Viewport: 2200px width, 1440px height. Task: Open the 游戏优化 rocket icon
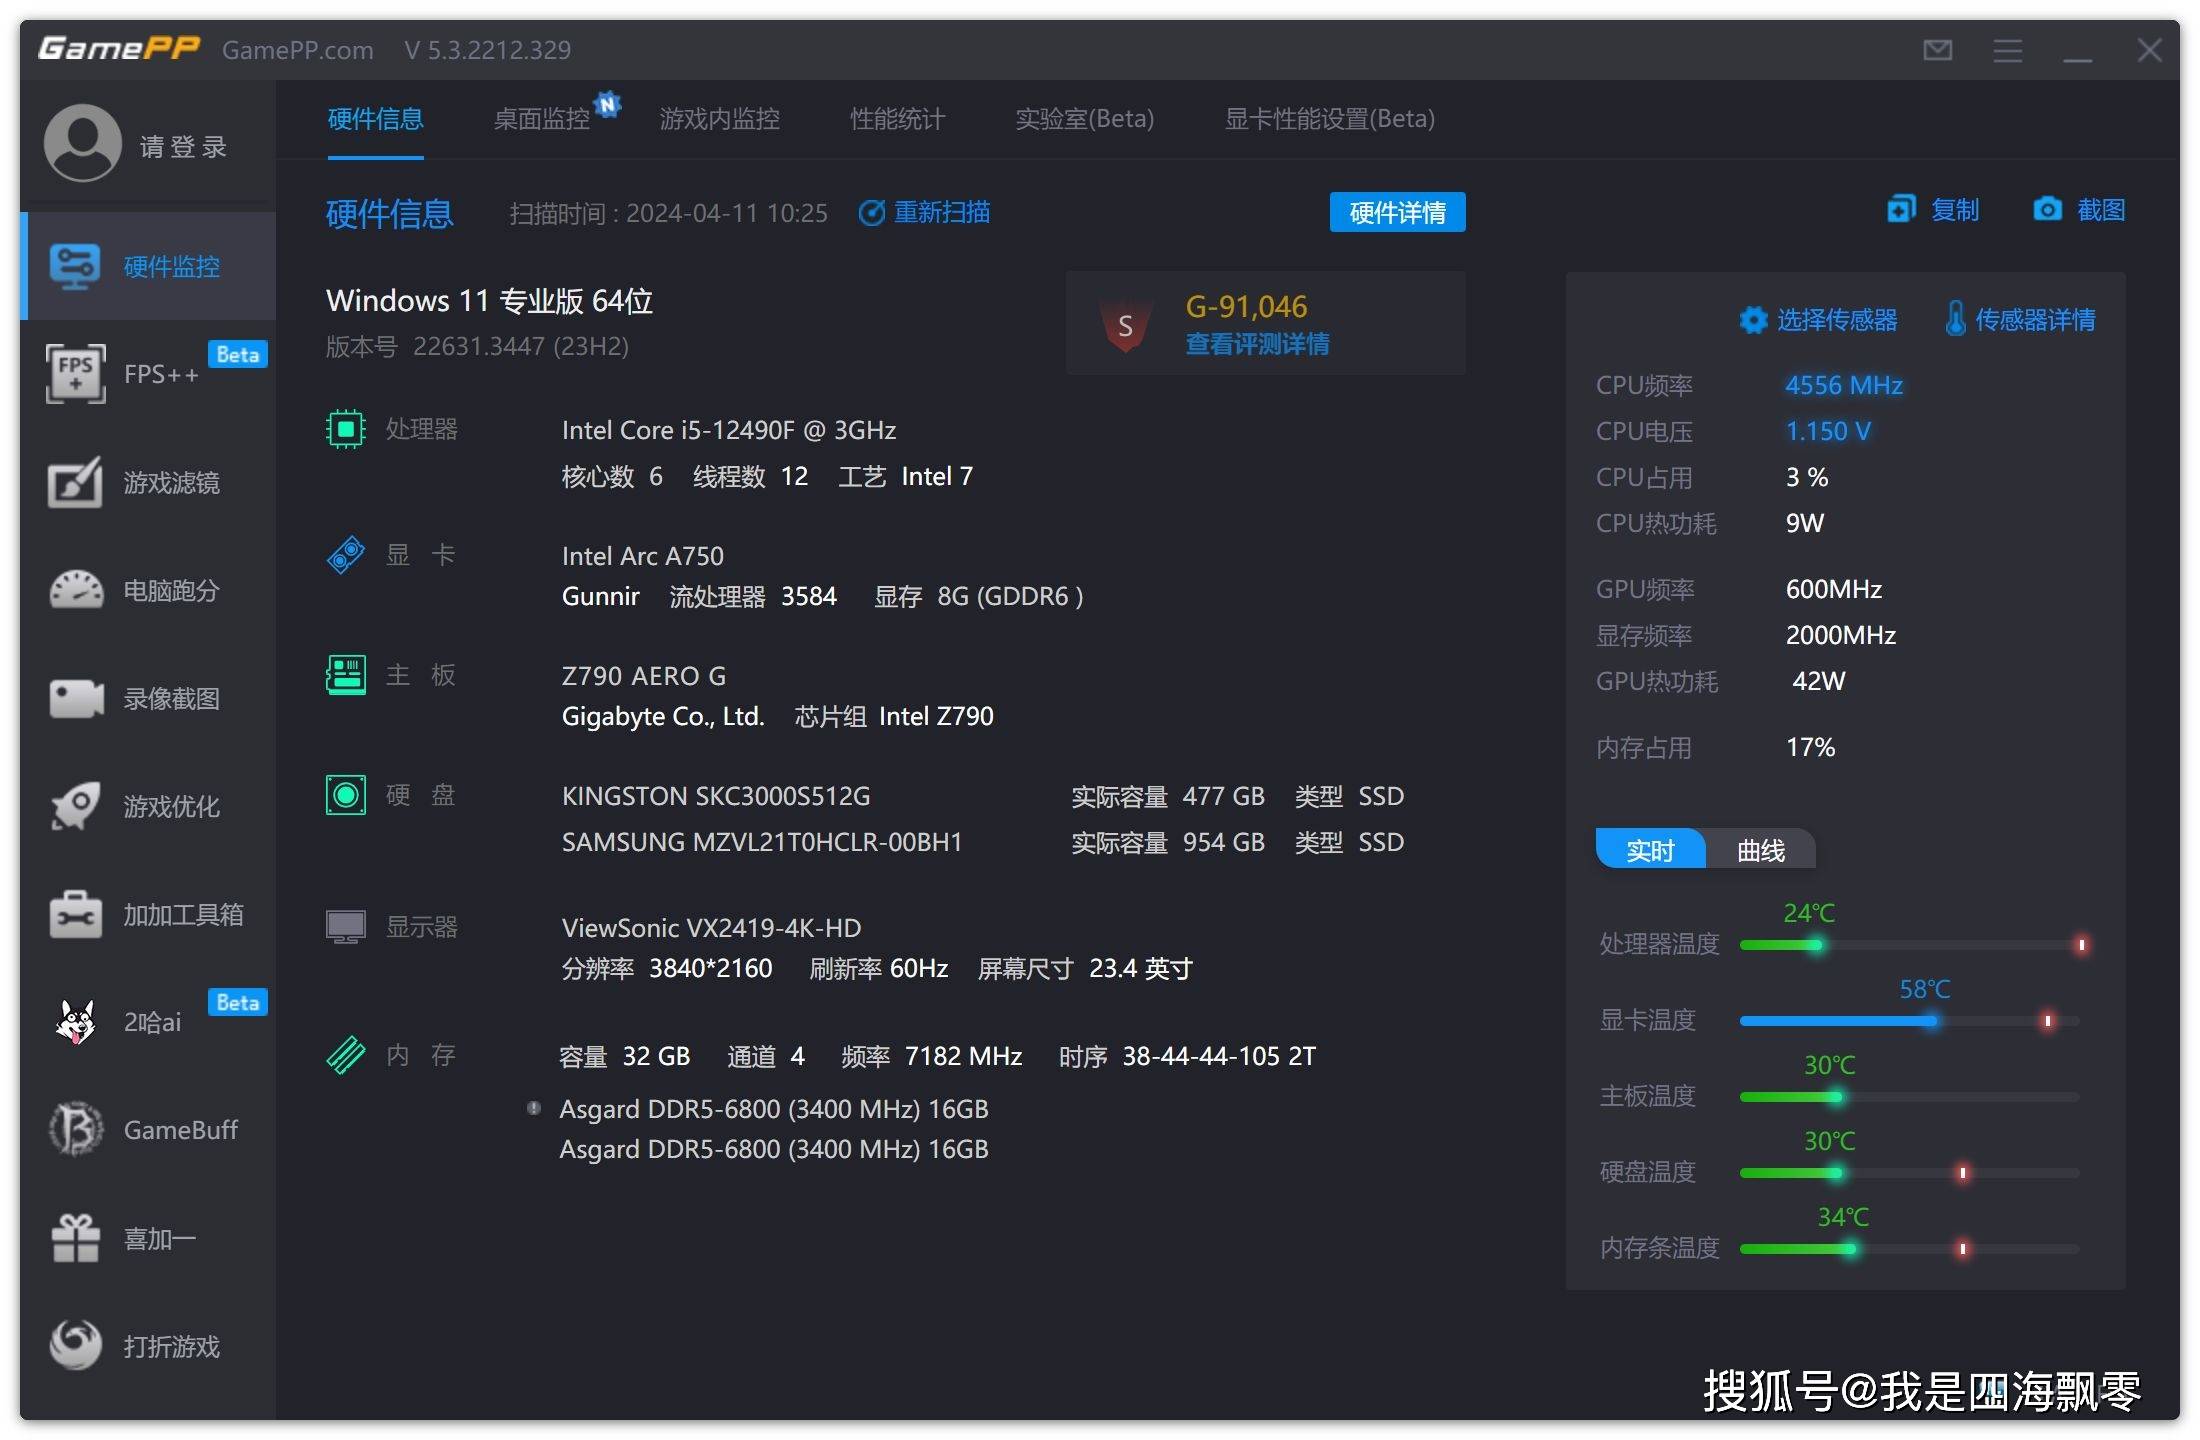[x=75, y=806]
